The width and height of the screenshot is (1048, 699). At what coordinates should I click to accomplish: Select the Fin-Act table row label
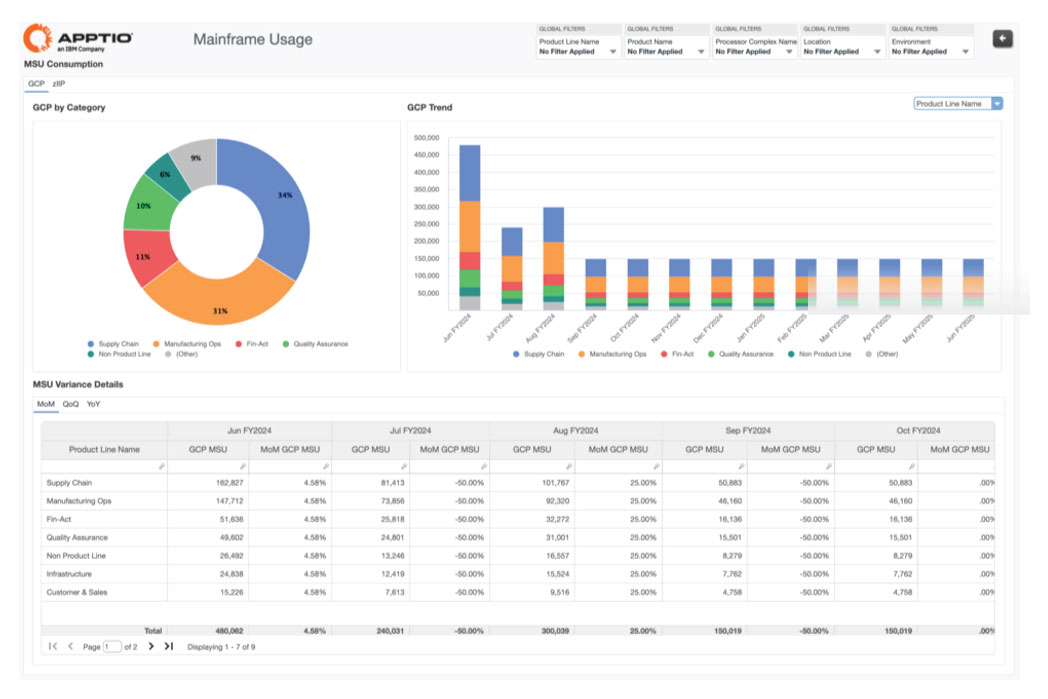click(x=59, y=519)
